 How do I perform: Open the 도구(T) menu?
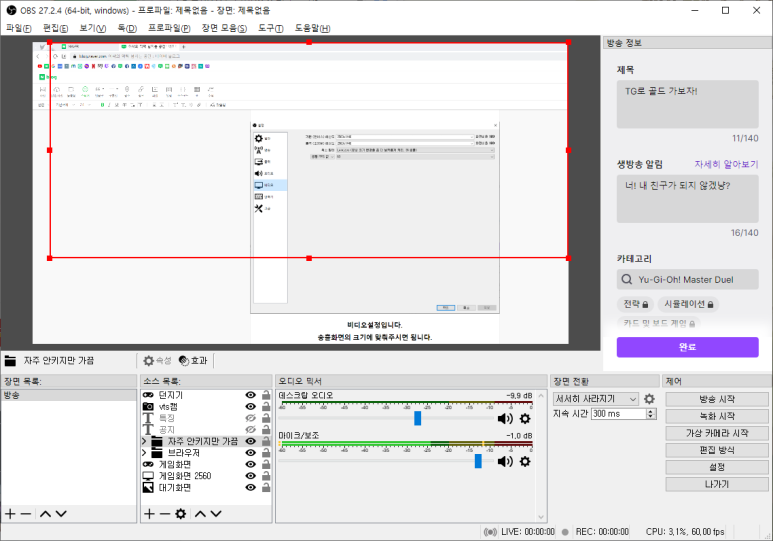click(271, 28)
